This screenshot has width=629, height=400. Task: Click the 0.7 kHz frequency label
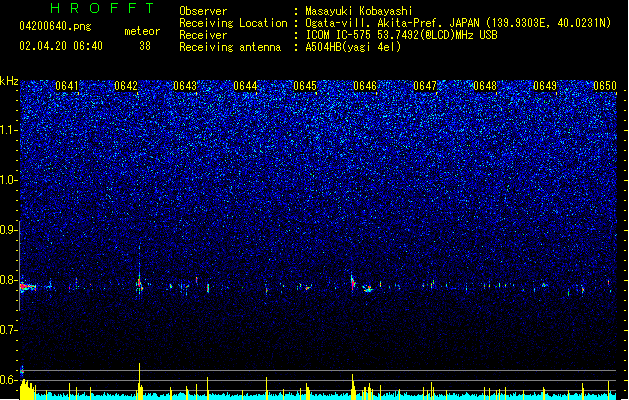8,330
